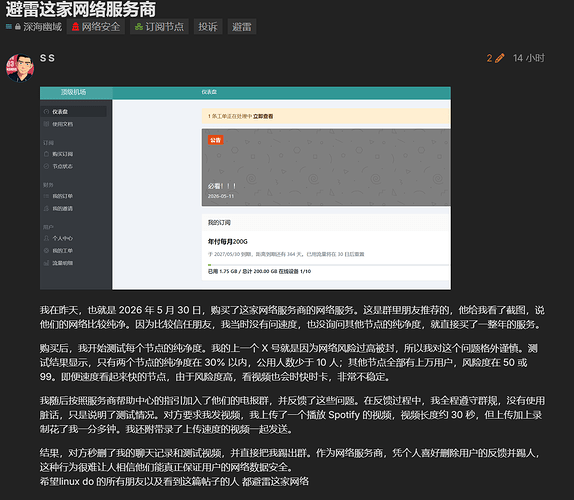Click the 个人中心 user icon
This screenshot has width=574, height=500.
click(x=46, y=238)
